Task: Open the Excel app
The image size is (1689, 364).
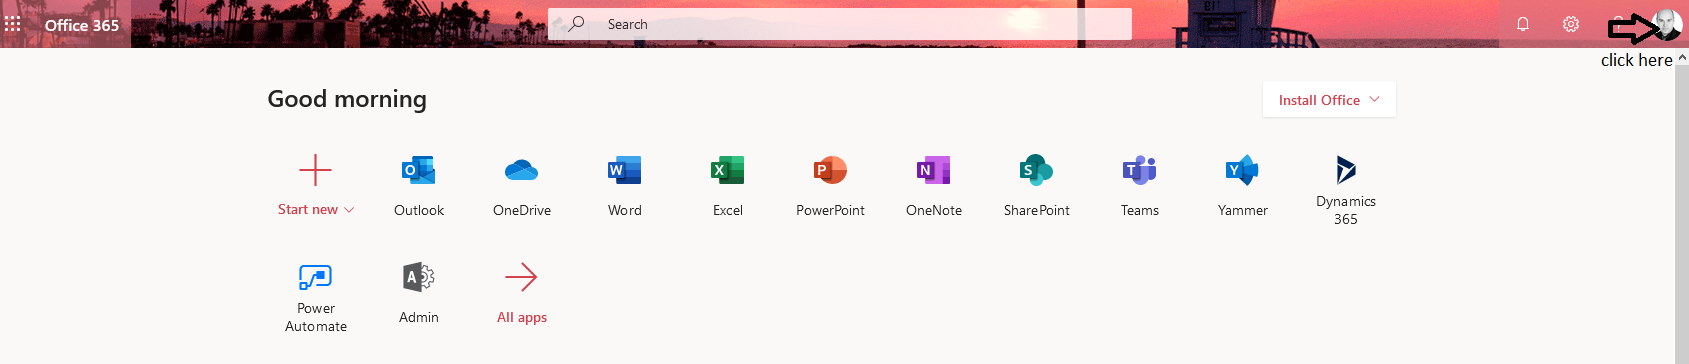Action: pos(727,186)
